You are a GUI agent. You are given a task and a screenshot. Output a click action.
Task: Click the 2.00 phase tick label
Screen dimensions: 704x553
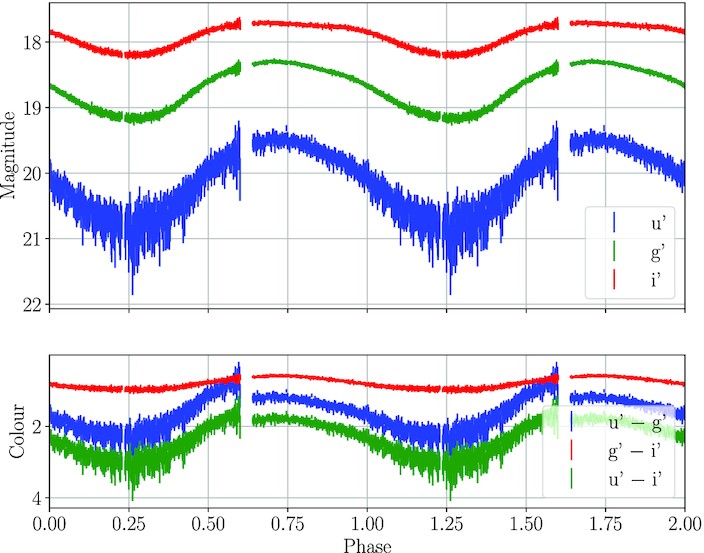tap(684, 524)
